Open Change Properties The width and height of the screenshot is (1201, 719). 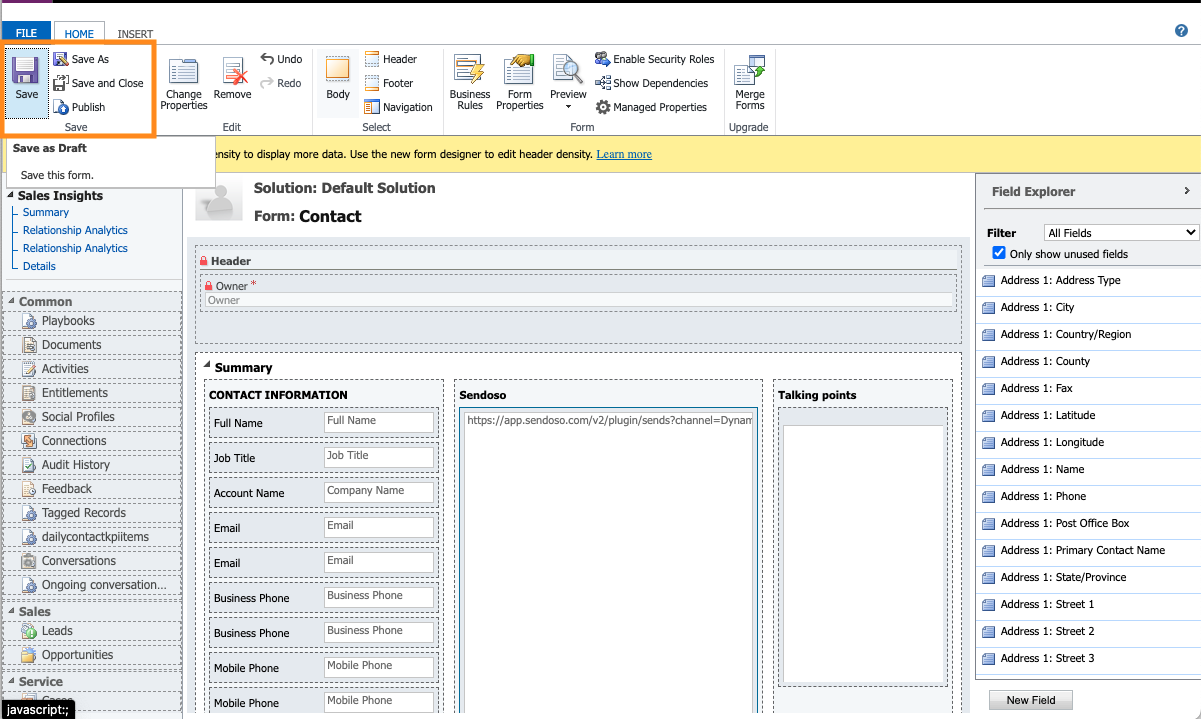pyautogui.click(x=184, y=83)
